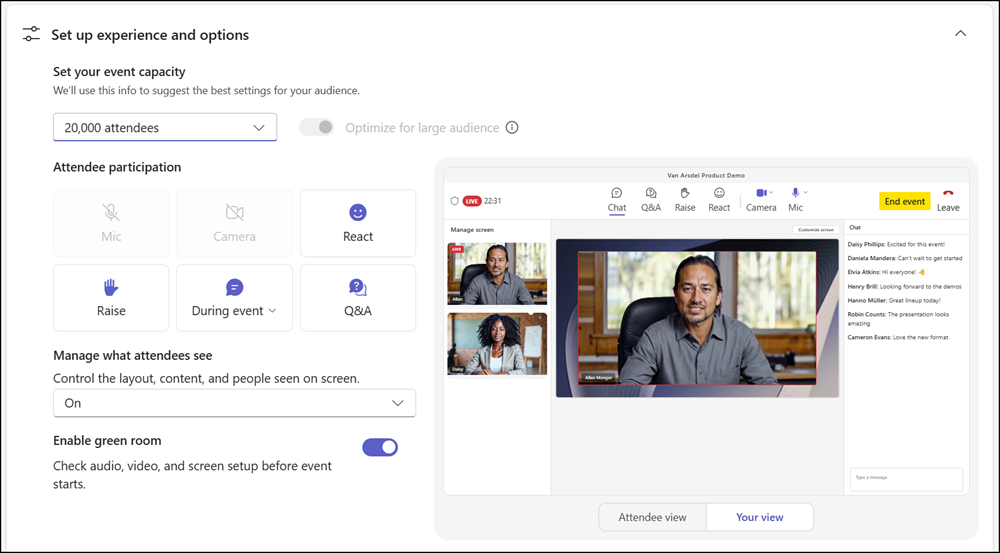Click the settings sliders icon beside the heading
Image resolution: width=1000 pixels, height=553 pixels.
[31, 34]
